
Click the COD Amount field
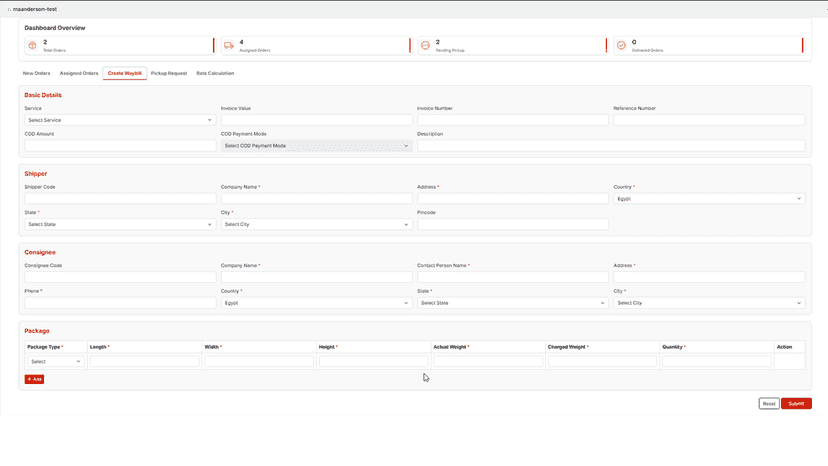click(120, 146)
